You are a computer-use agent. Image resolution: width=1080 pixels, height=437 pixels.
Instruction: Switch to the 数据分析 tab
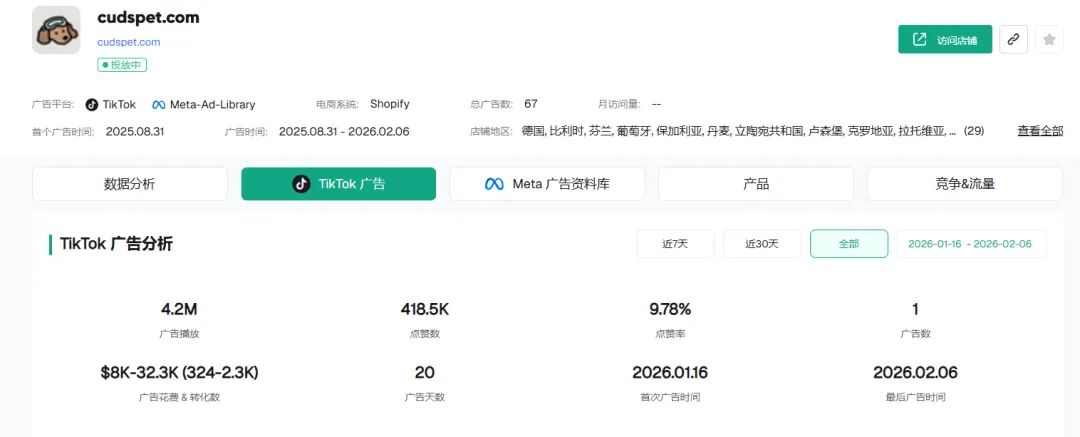[x=130, y=184]
